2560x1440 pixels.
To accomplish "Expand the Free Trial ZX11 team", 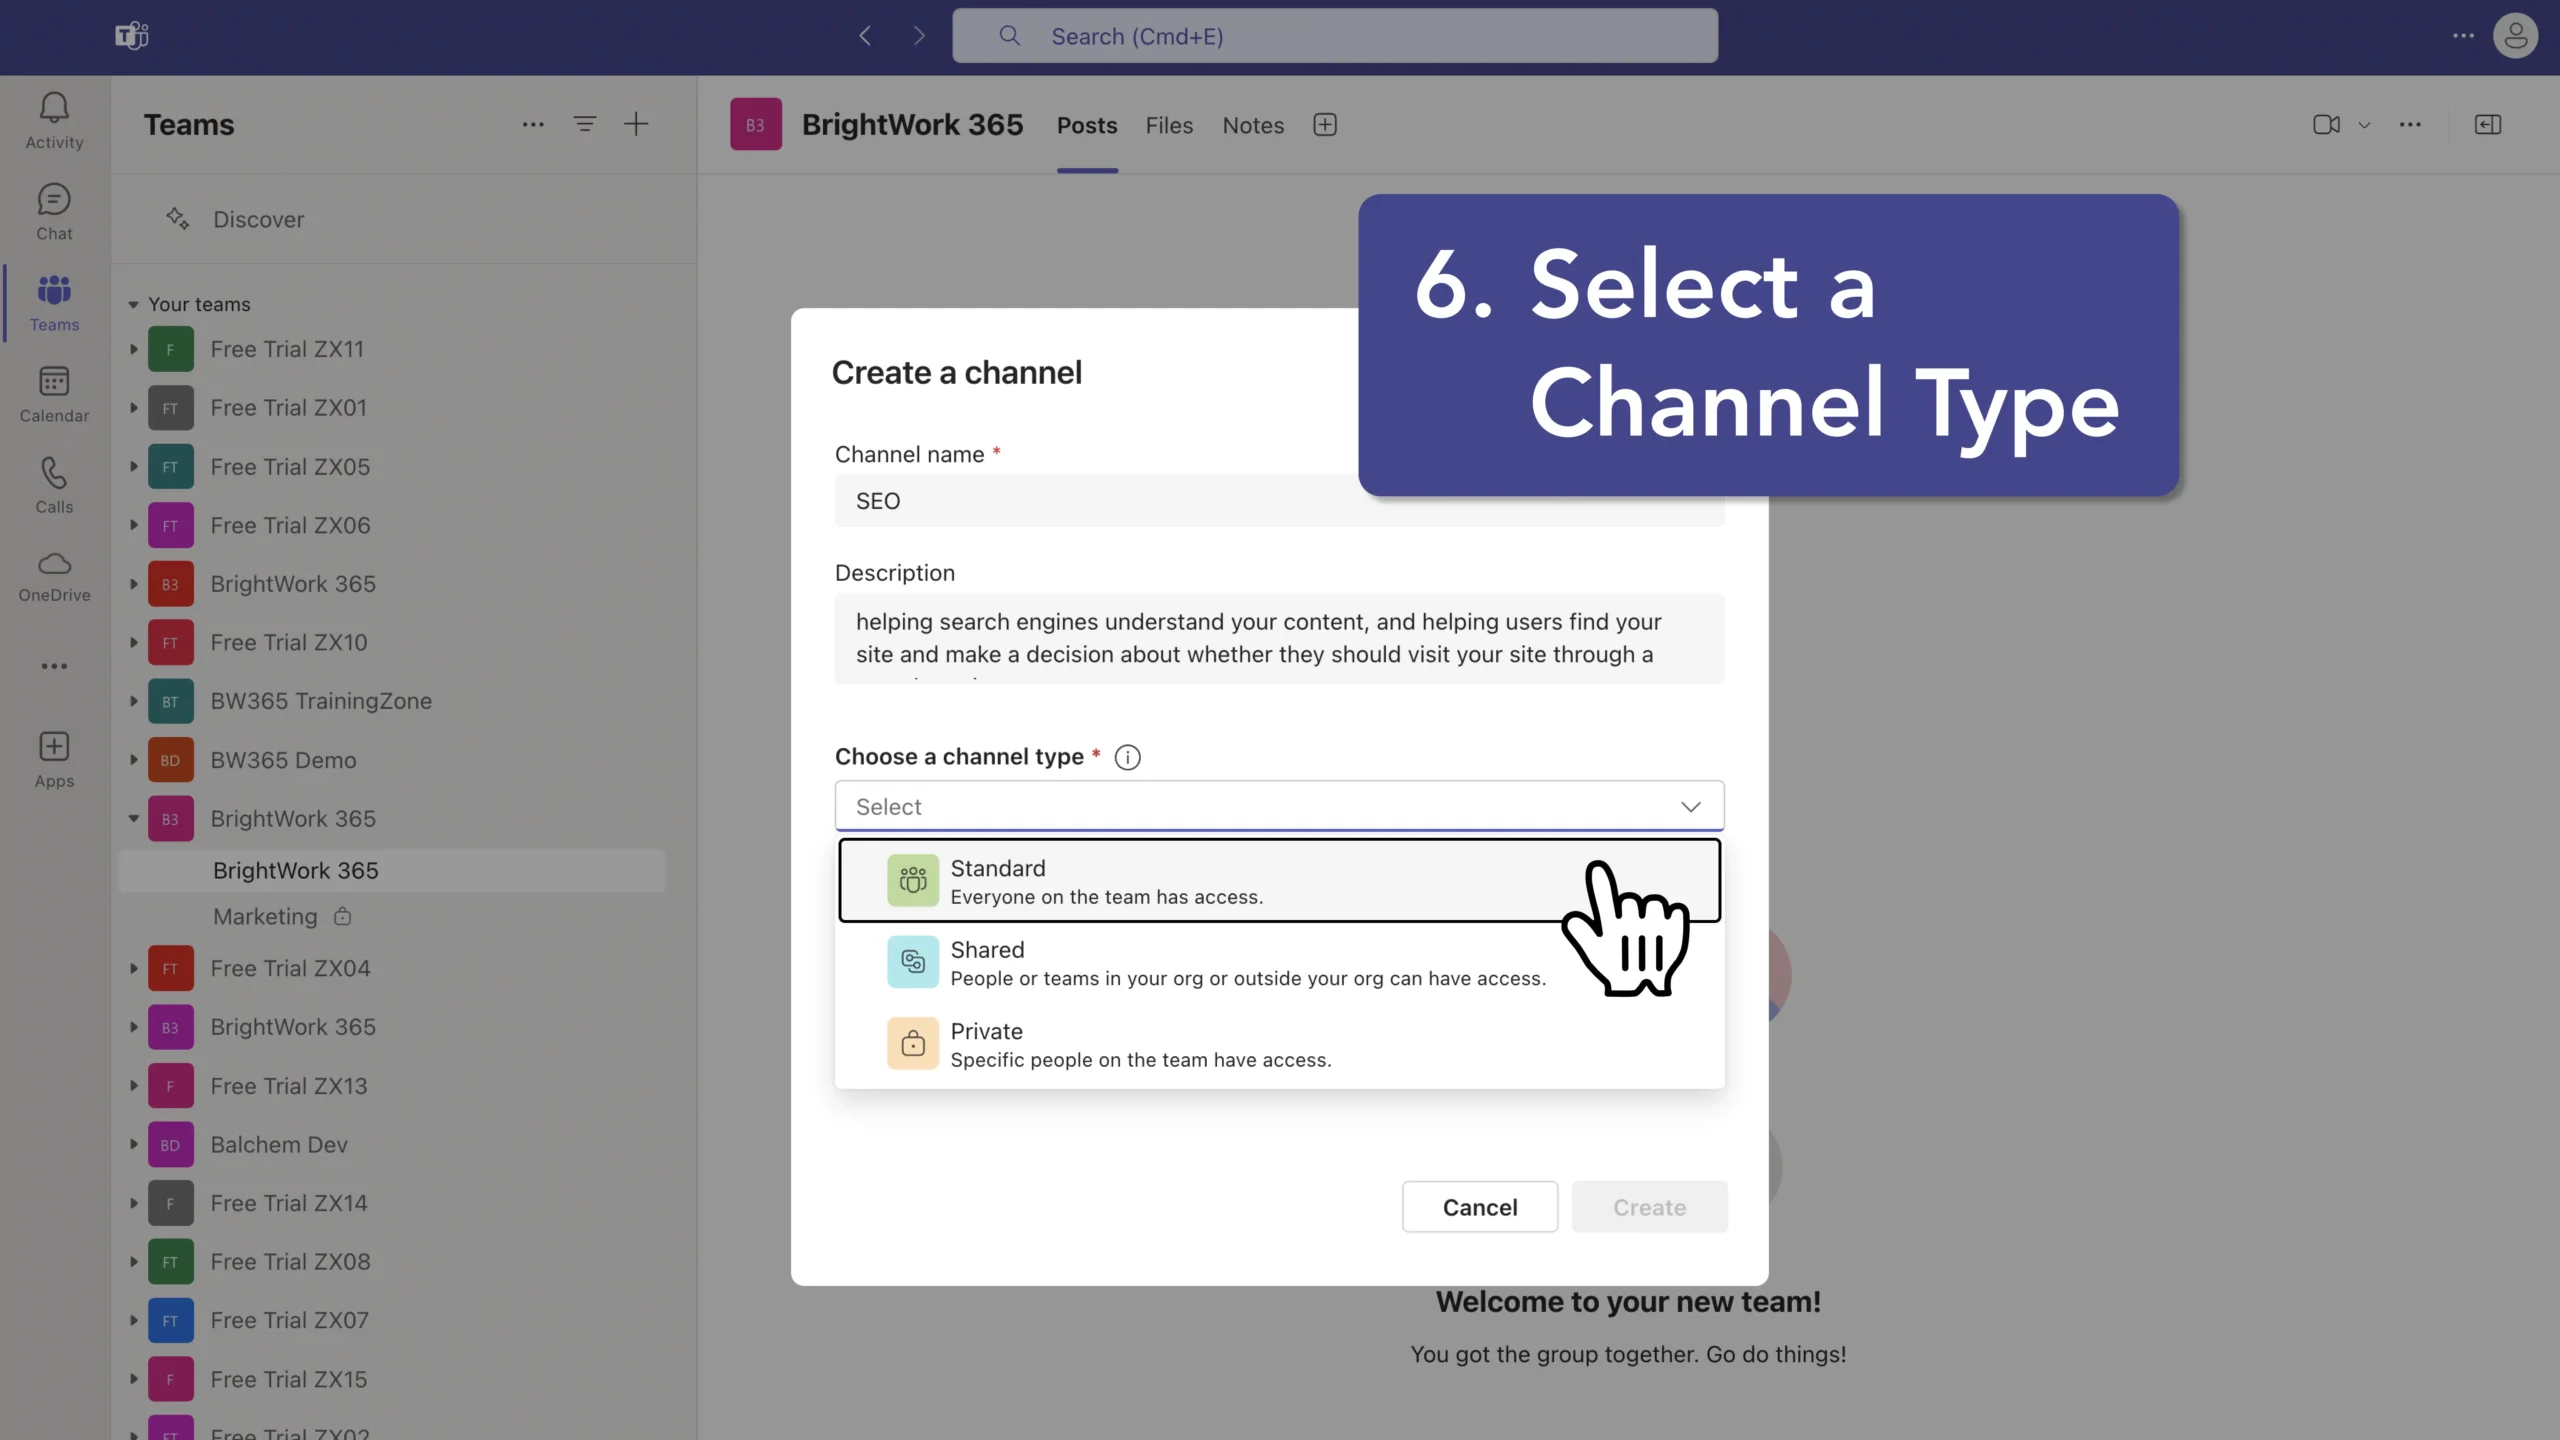I will [133, 349].
